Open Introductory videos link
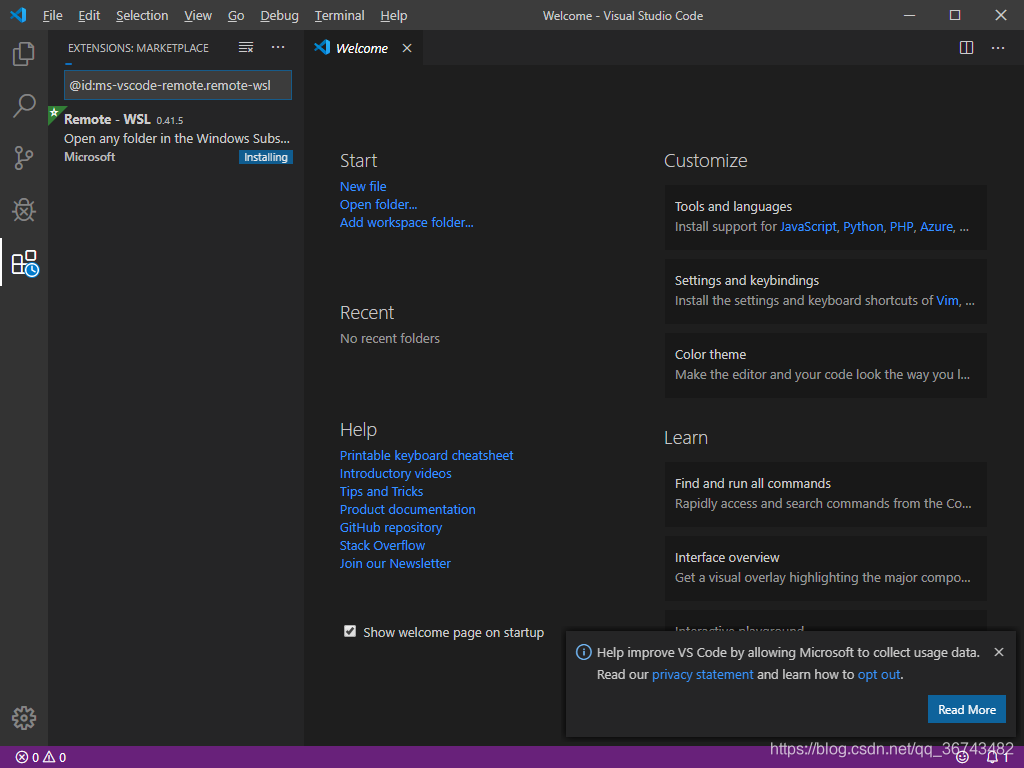The image size is (1024, 768). (x=395, y=473)
